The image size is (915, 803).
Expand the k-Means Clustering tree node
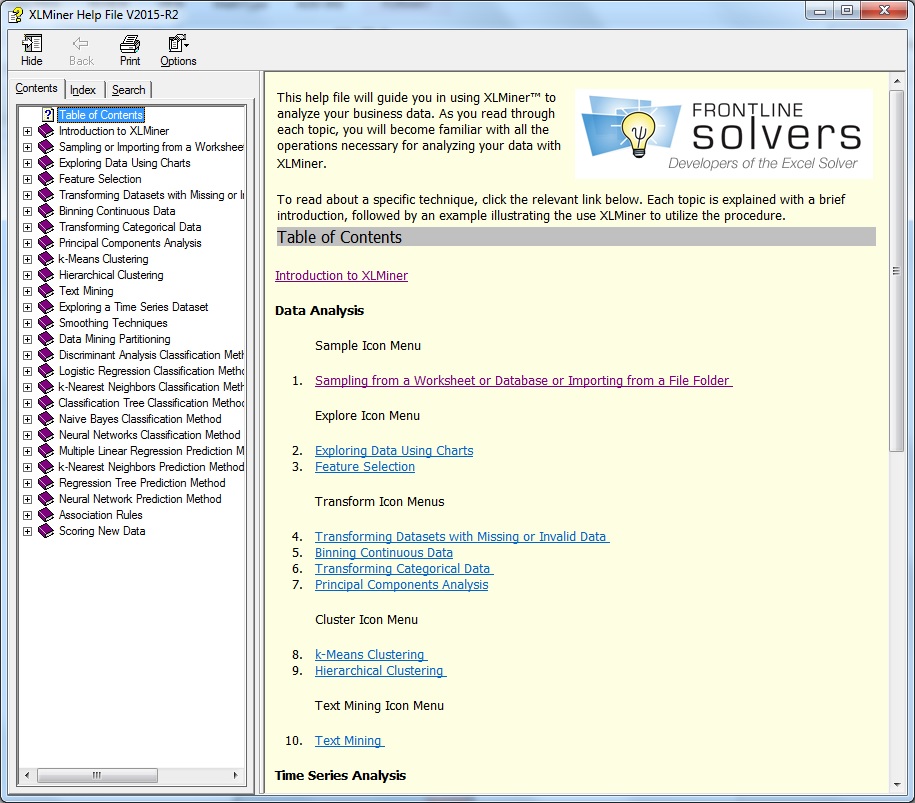pyautogui.click(x=27, y=259)
